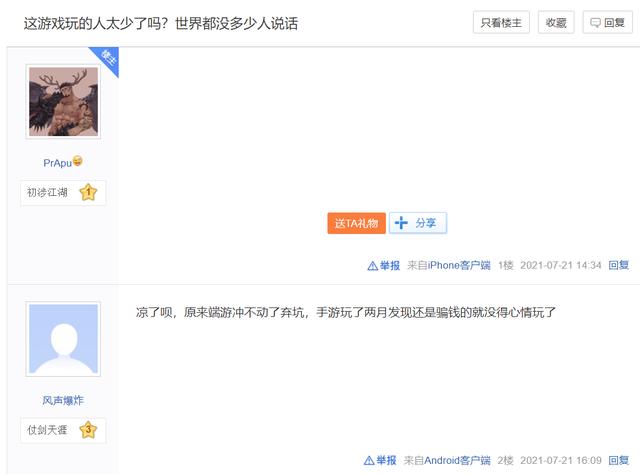Open 风声爆炸 default avatar
The width and height of the screenshot is (640, 474).
pyautogui.click(x=63, y=339)
